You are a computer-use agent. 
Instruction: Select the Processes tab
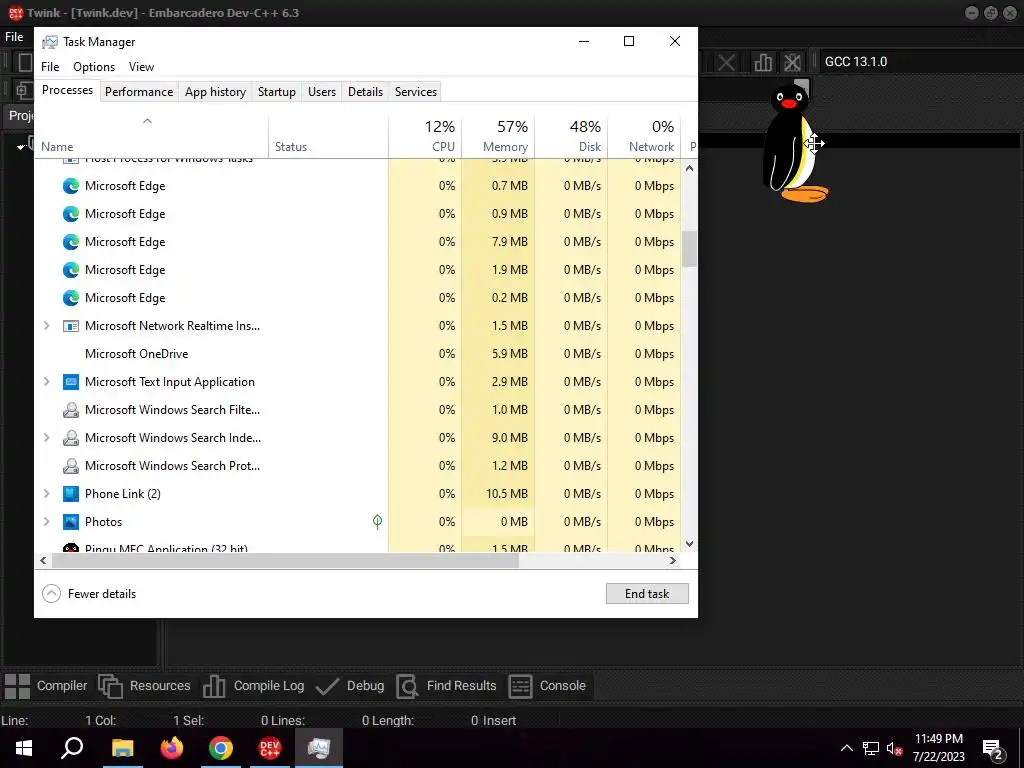point(67,90)
